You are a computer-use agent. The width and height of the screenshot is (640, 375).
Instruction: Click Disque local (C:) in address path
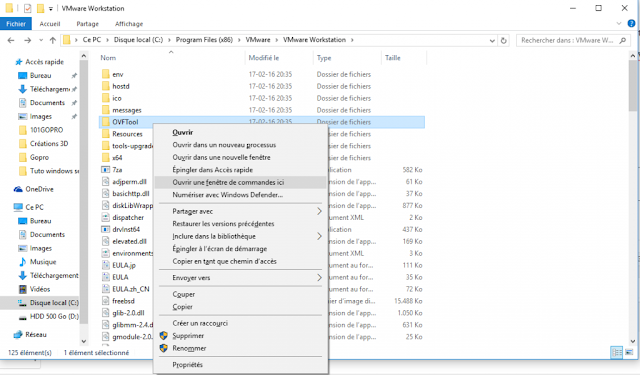[138, 40]
